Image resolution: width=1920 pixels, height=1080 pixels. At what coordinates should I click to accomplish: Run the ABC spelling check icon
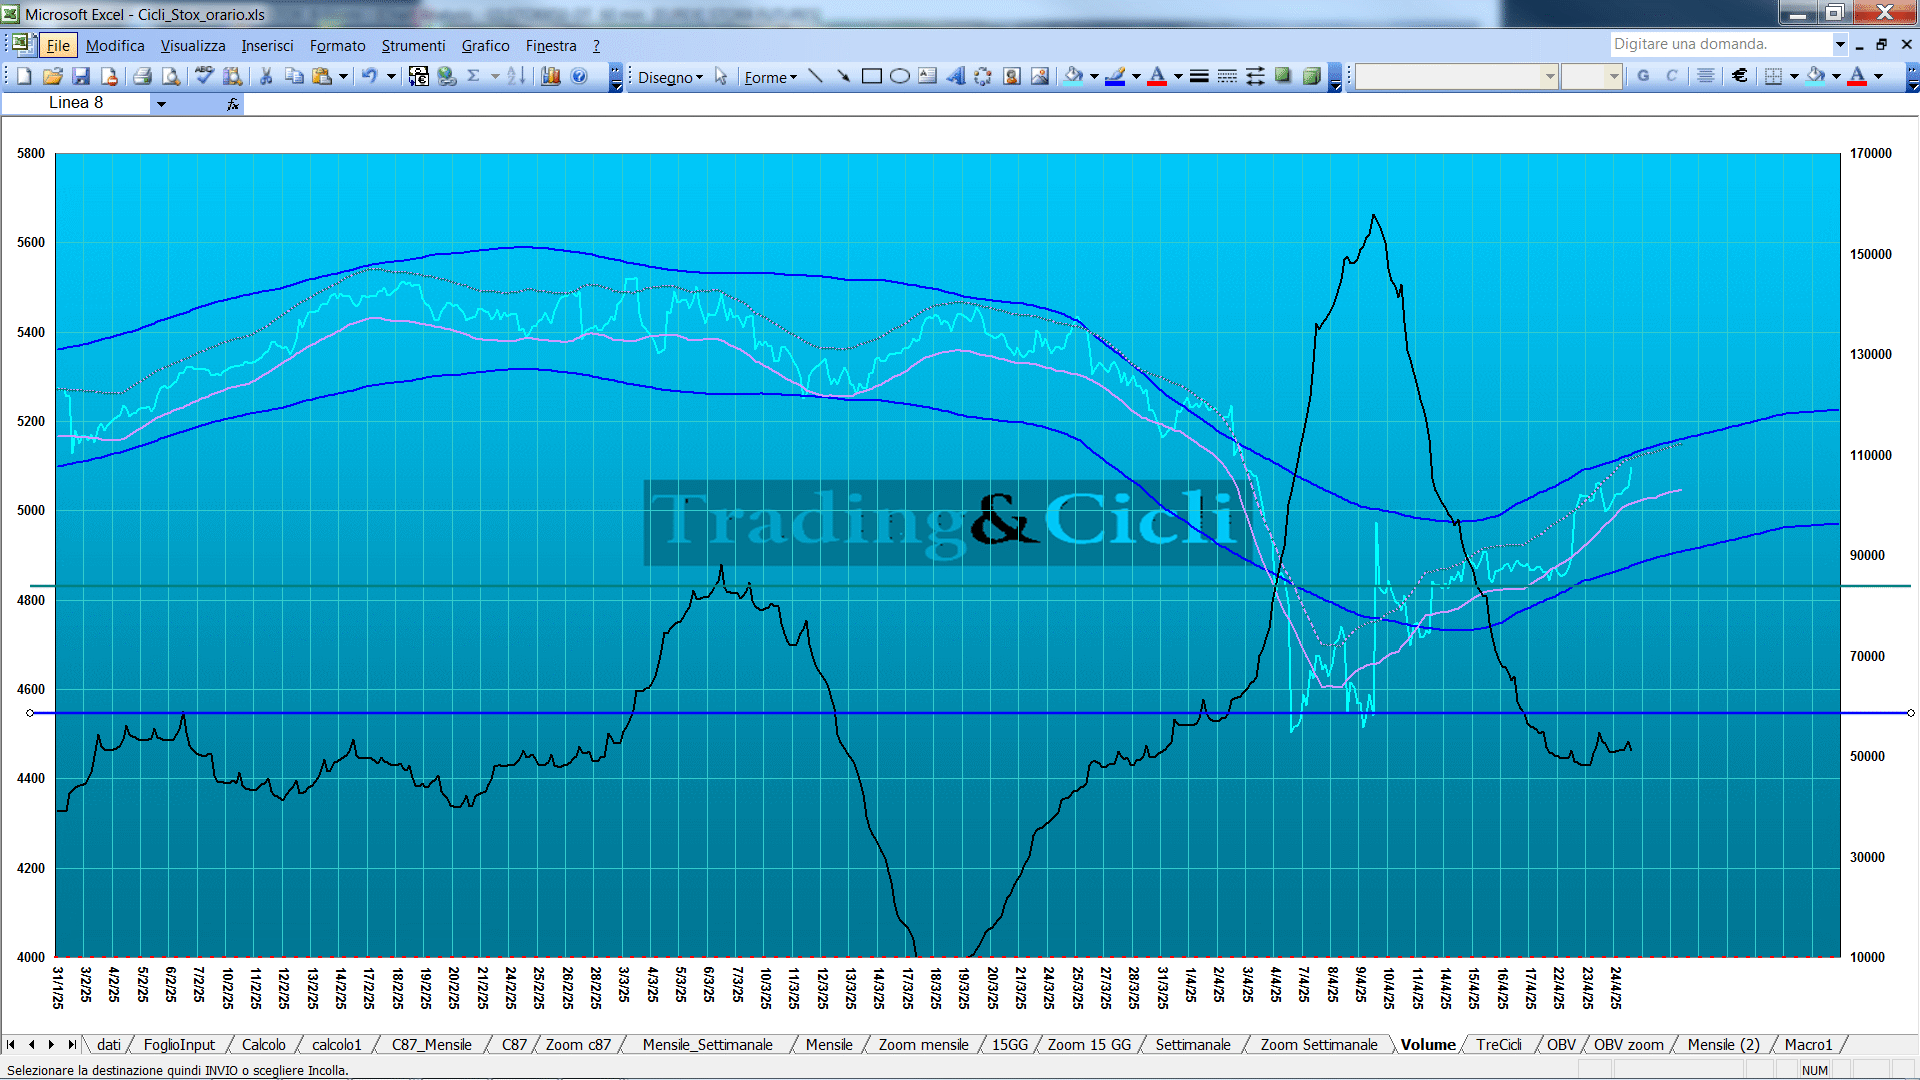tap(204, 76)
